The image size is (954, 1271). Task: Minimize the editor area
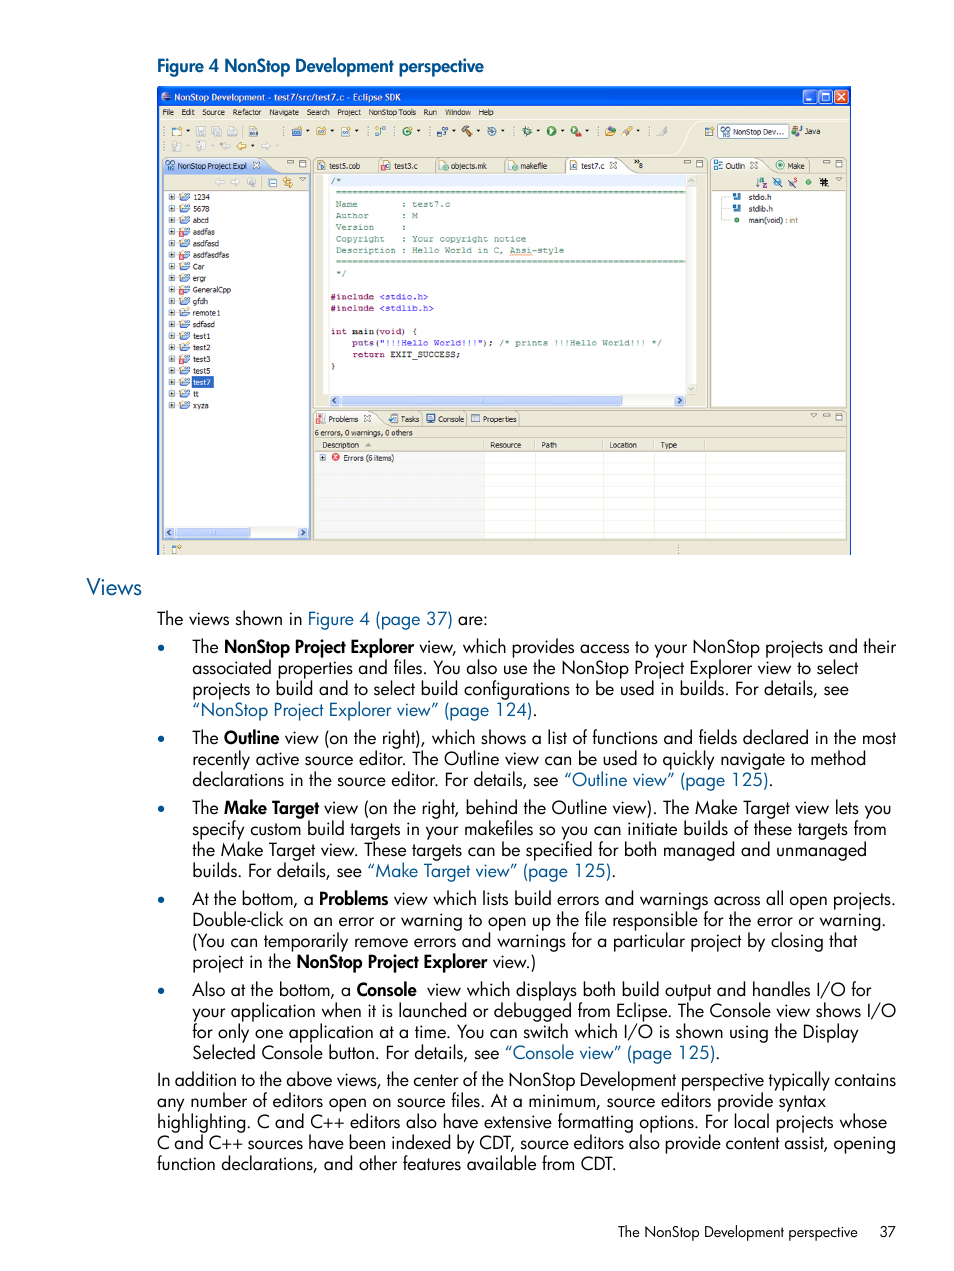tap(687, 163)
